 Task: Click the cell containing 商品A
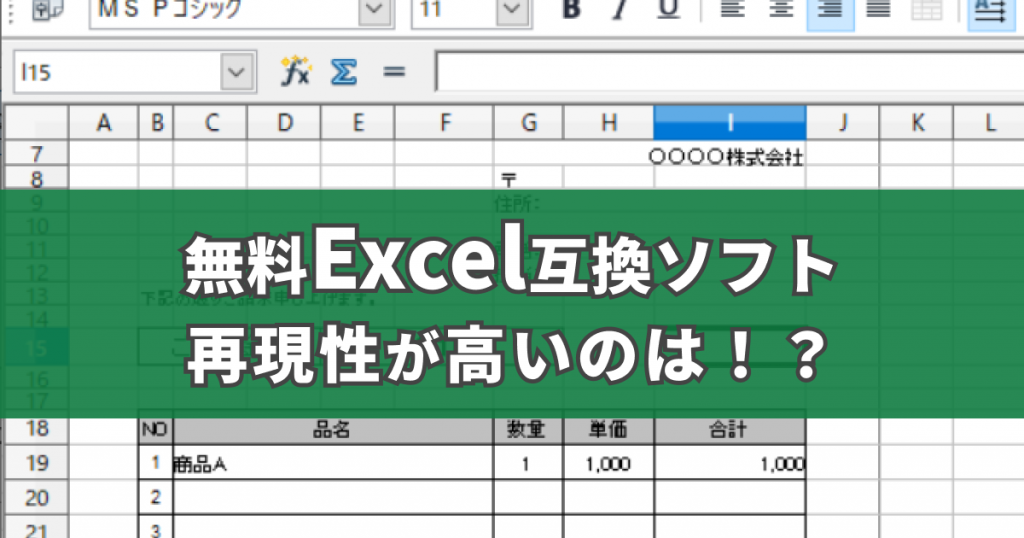pyautogui.click(x=333, y=464)
